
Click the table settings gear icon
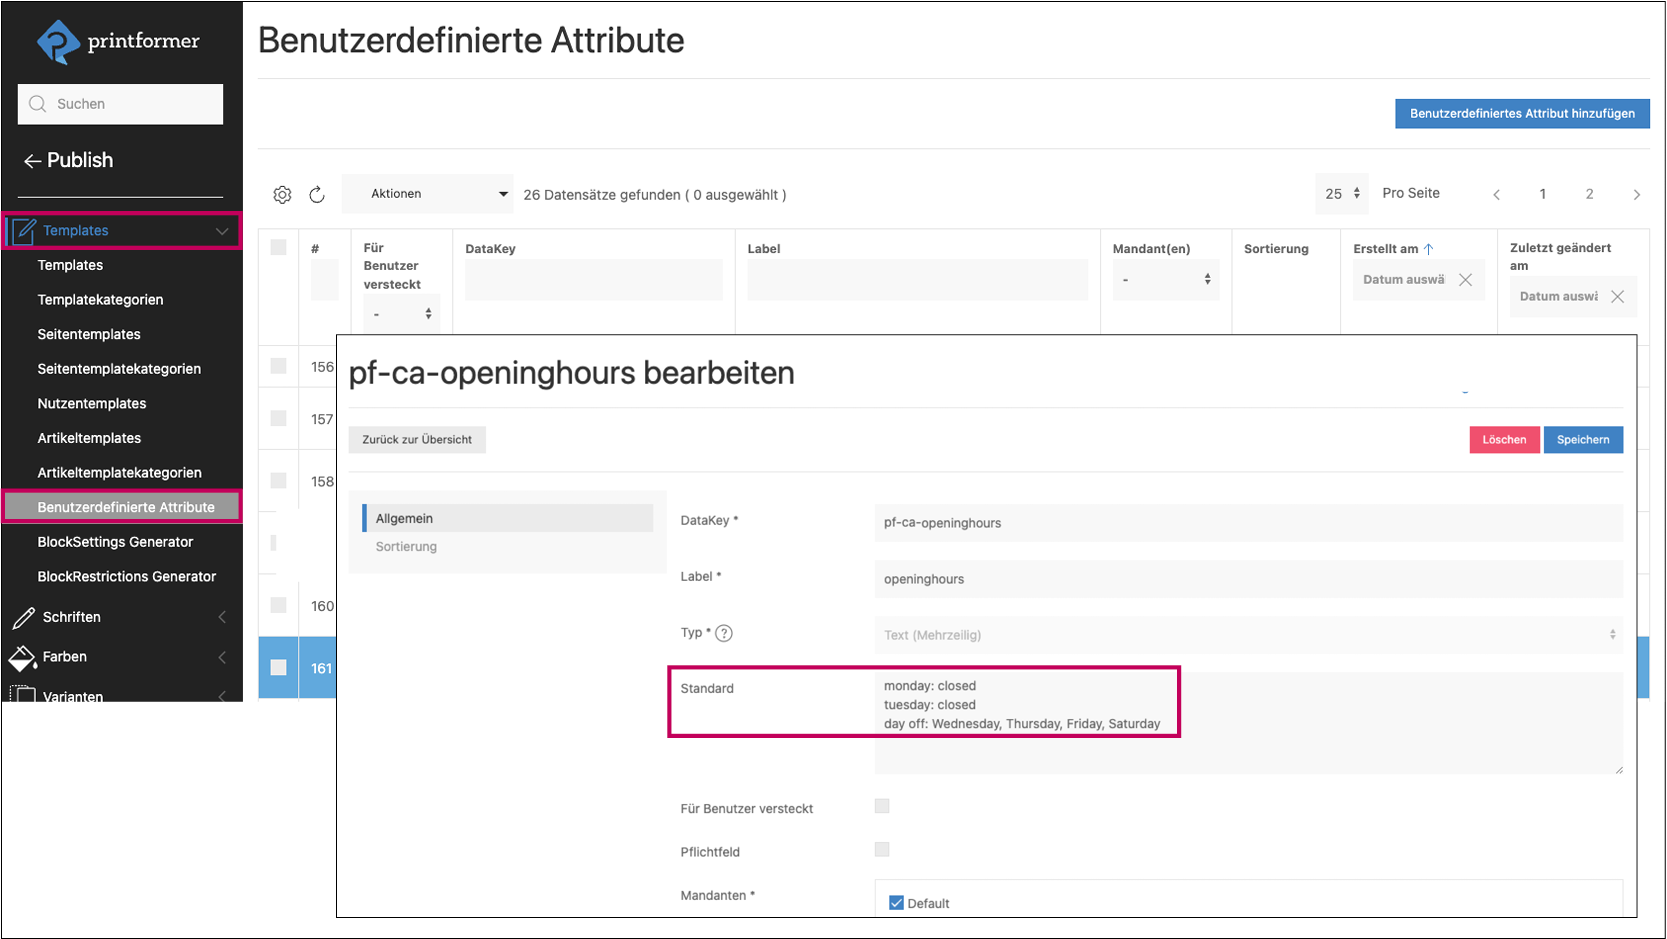pos(282,195)
